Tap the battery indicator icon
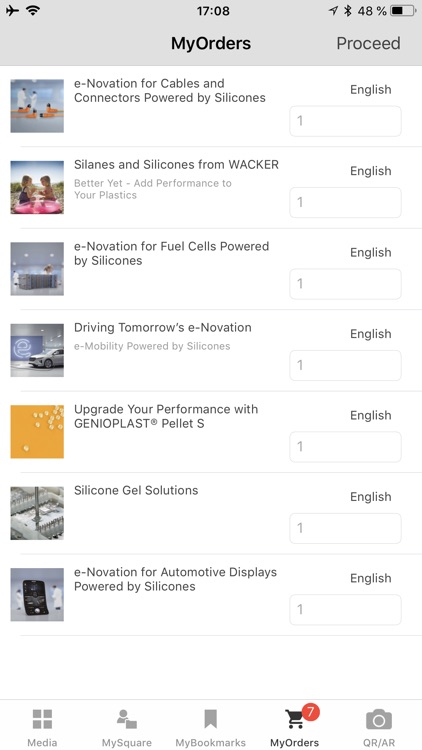Screen dimensions: 422x750 click(x=403, y=11)
